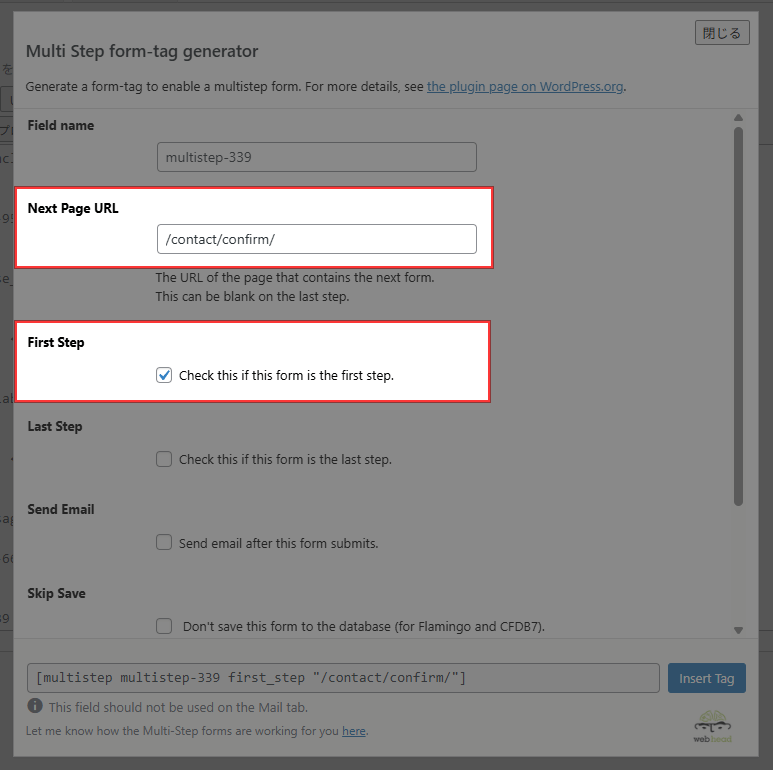
Task: Click the Field name input box
Action: (x=316, y=157)
